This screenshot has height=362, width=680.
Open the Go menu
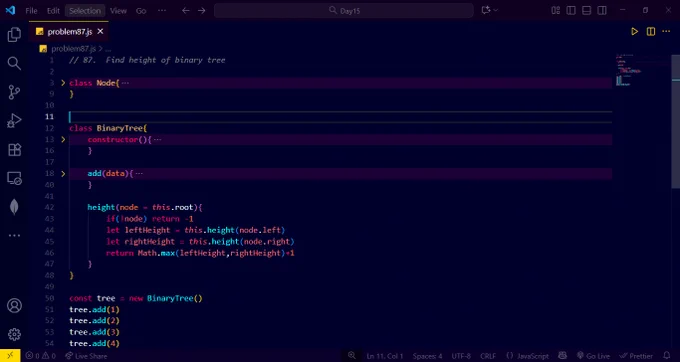(141, 11)
